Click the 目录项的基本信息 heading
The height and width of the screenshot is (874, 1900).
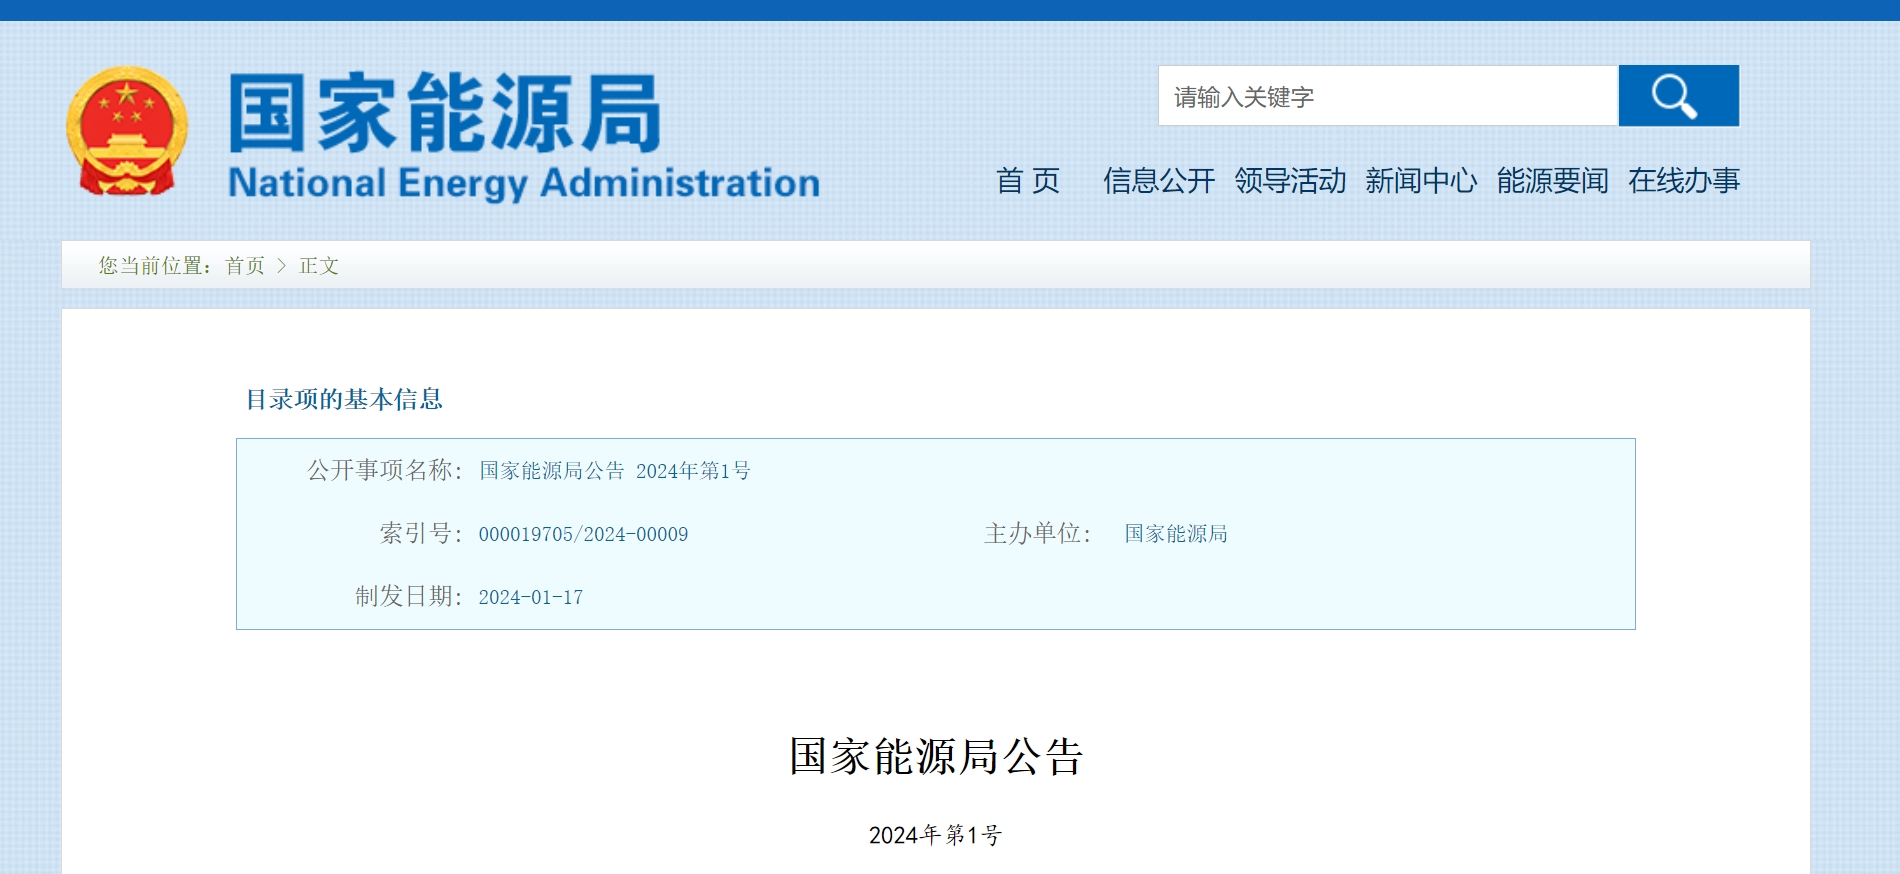(344, 400)
